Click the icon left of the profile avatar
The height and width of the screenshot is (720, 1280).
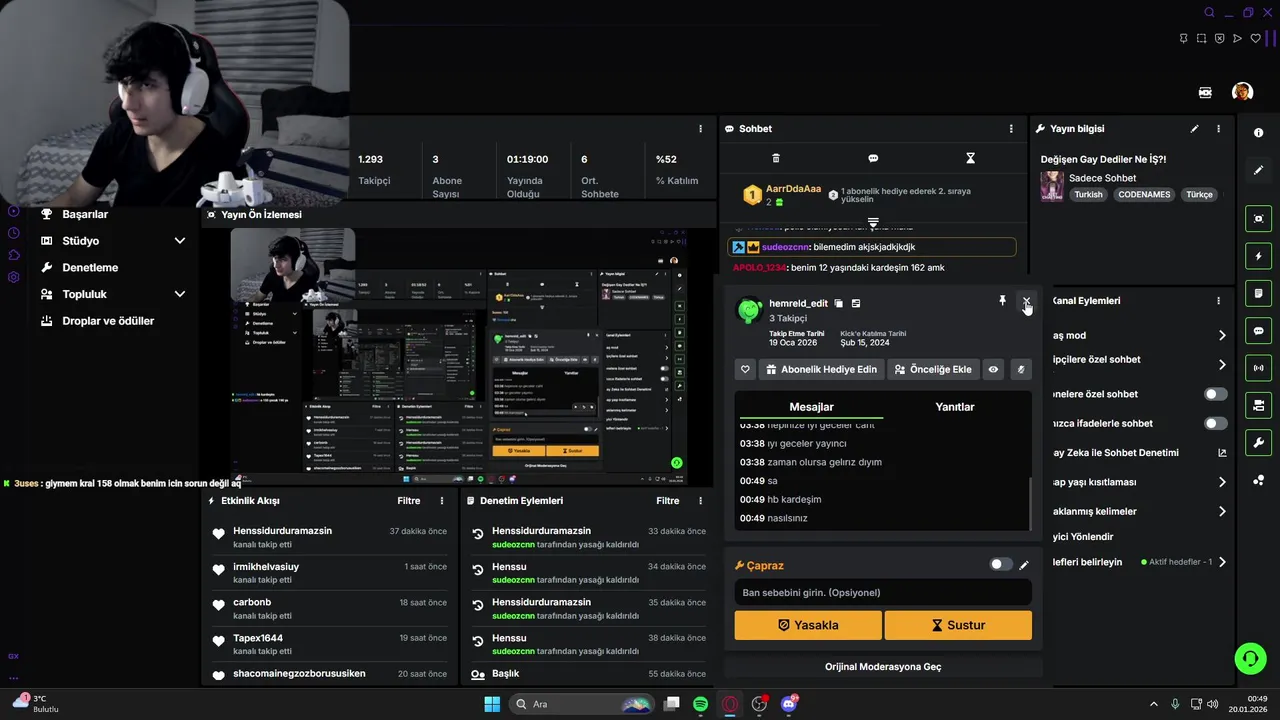point(1205,92)
